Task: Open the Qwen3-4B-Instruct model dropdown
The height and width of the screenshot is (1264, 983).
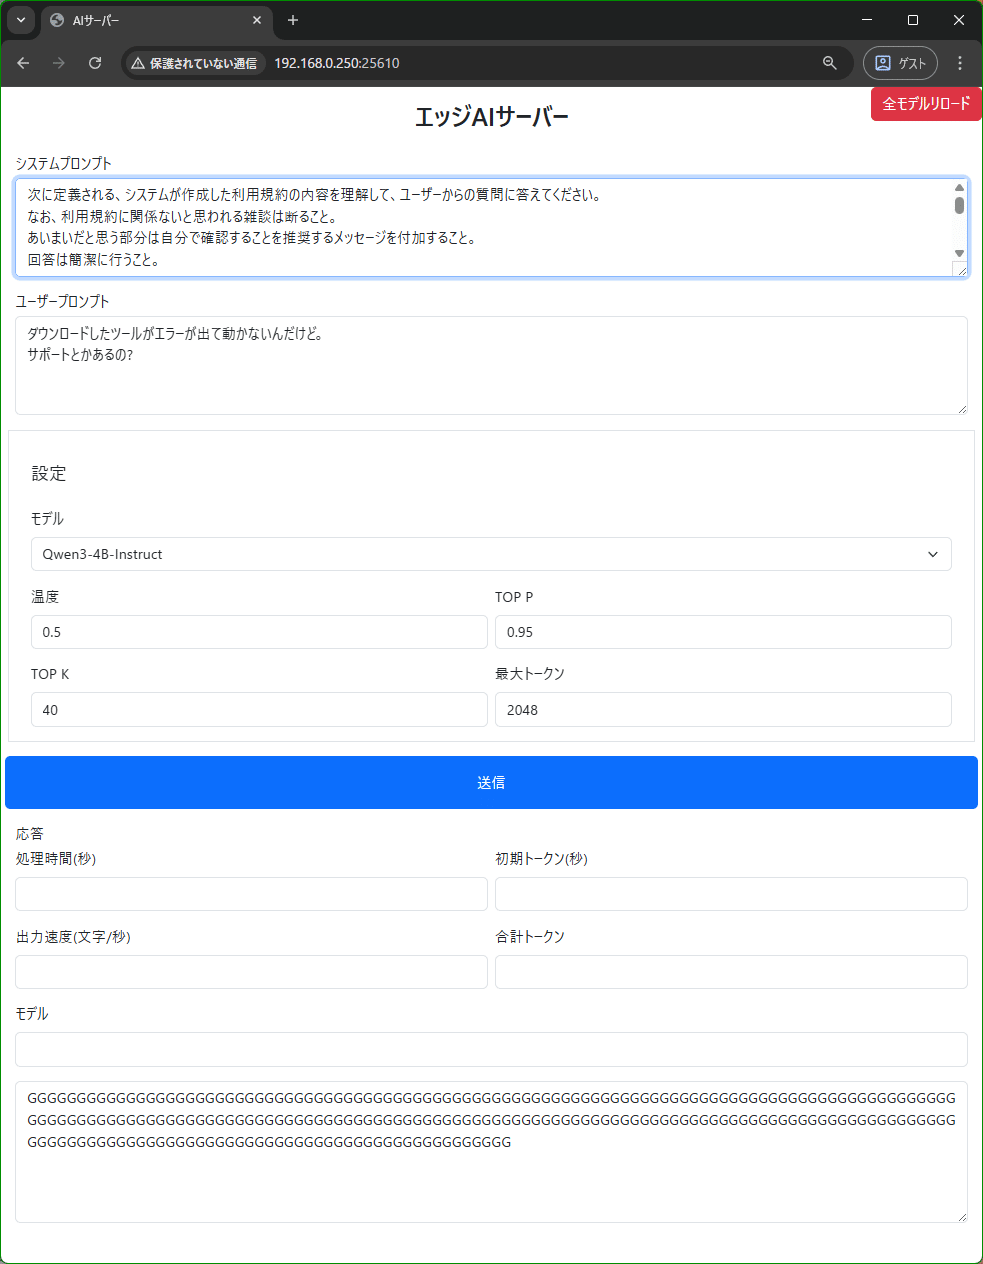Action: pyautogui.click(x=491, y=554)
